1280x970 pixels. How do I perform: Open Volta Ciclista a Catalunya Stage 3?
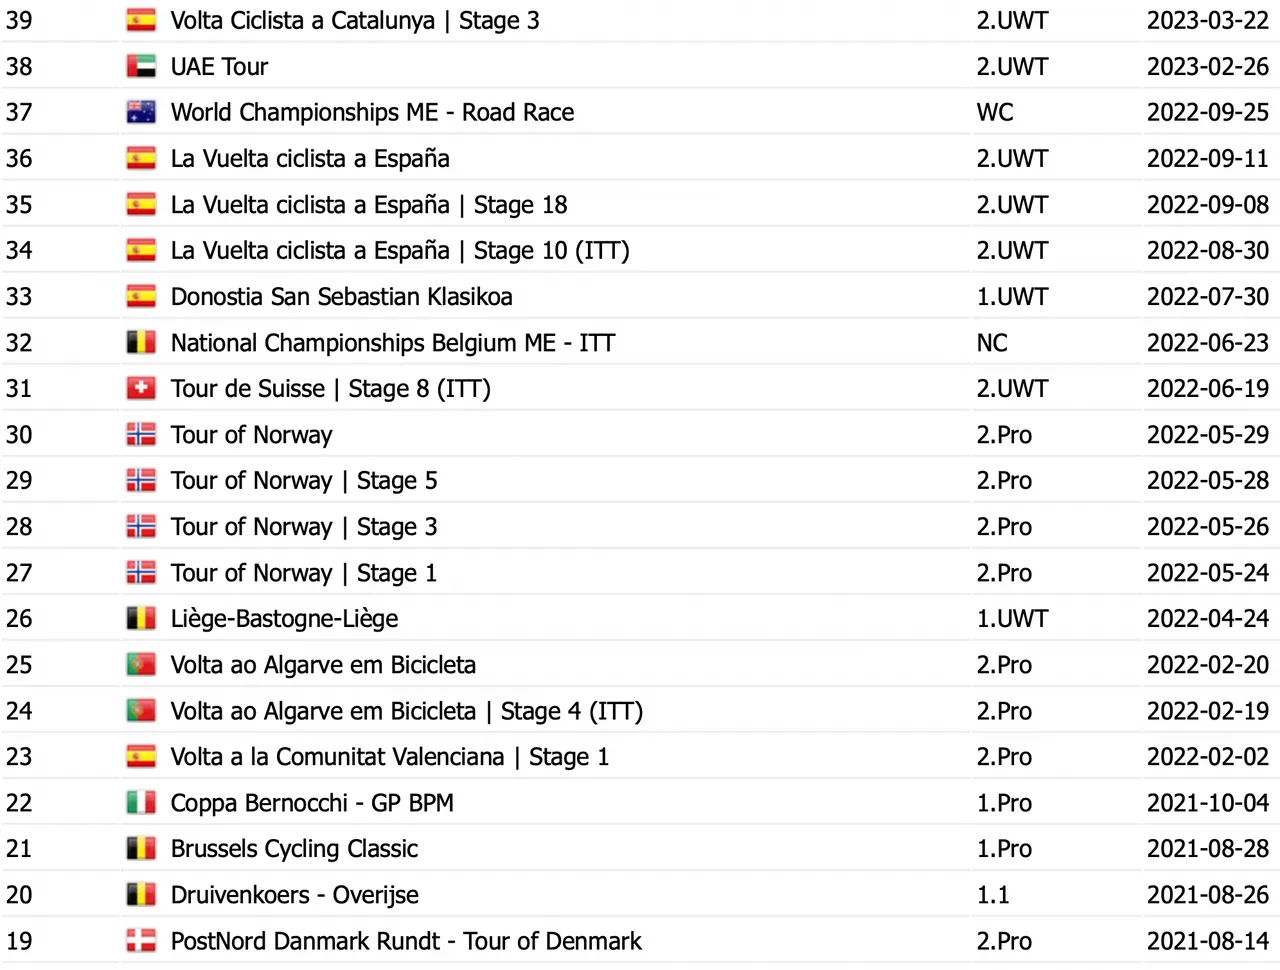tap(355, 21)
